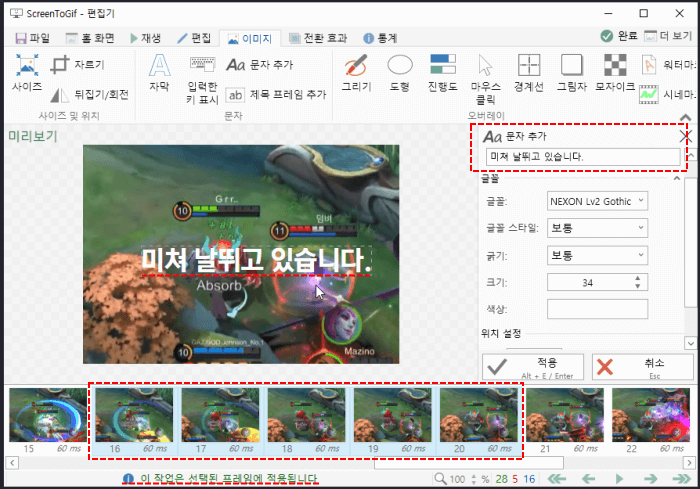The width and height of the screenshot is (700, 489).
Task: Go to the previous frame
Action: tap(588, 479)
